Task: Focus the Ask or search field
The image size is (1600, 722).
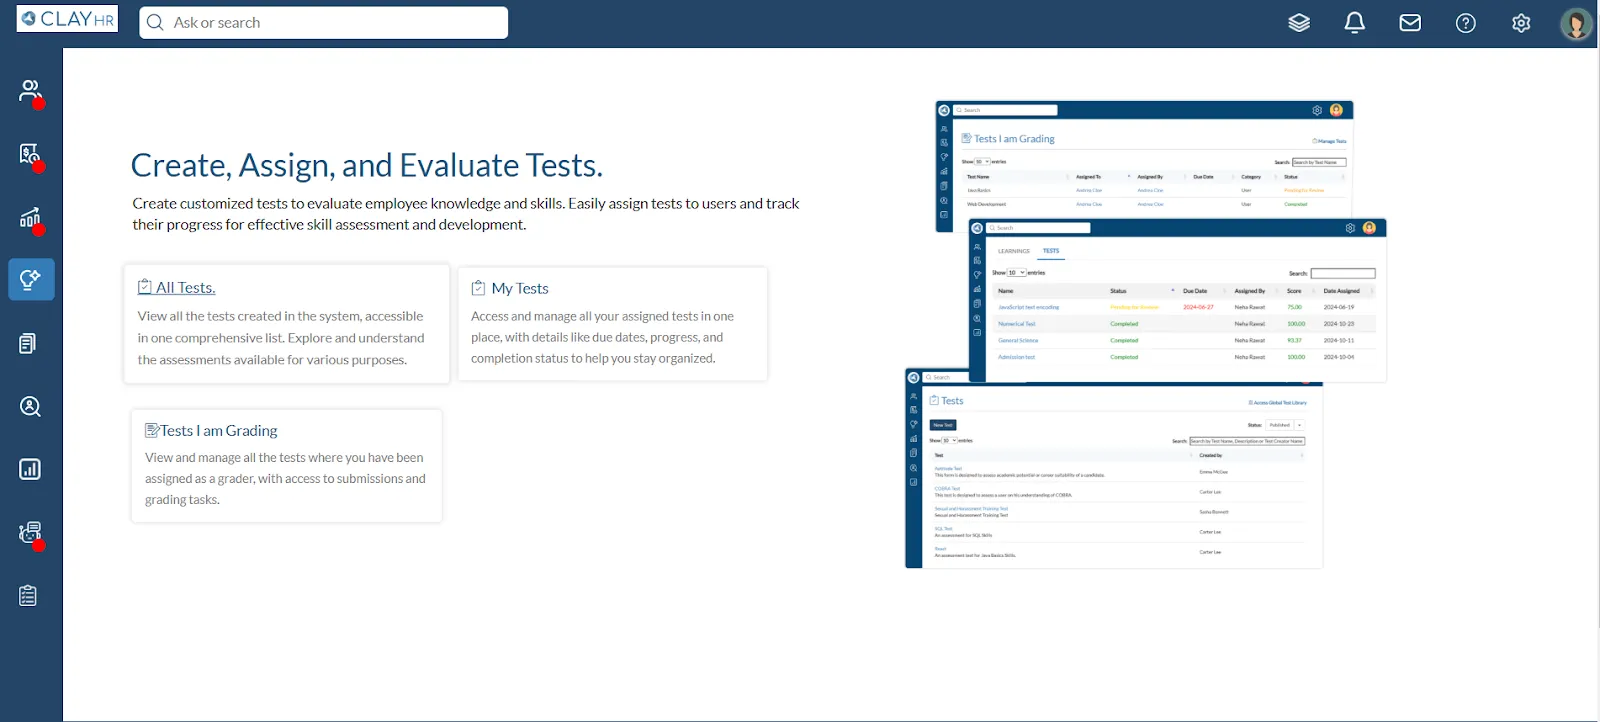Action: click(323, 23)
